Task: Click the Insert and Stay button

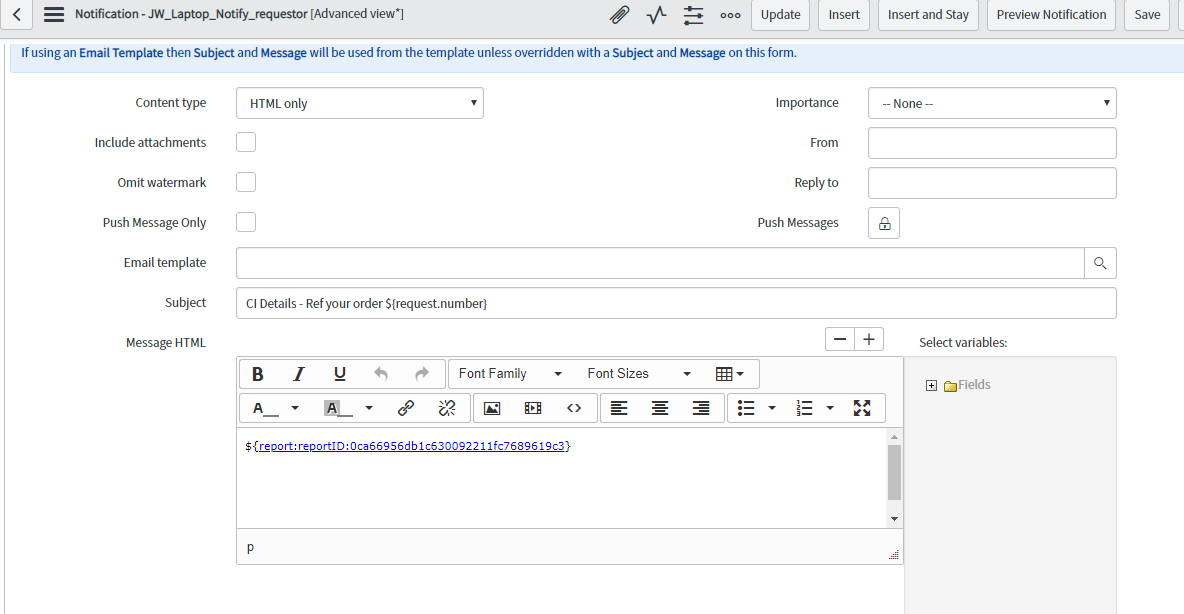Action: pos(928,14)
